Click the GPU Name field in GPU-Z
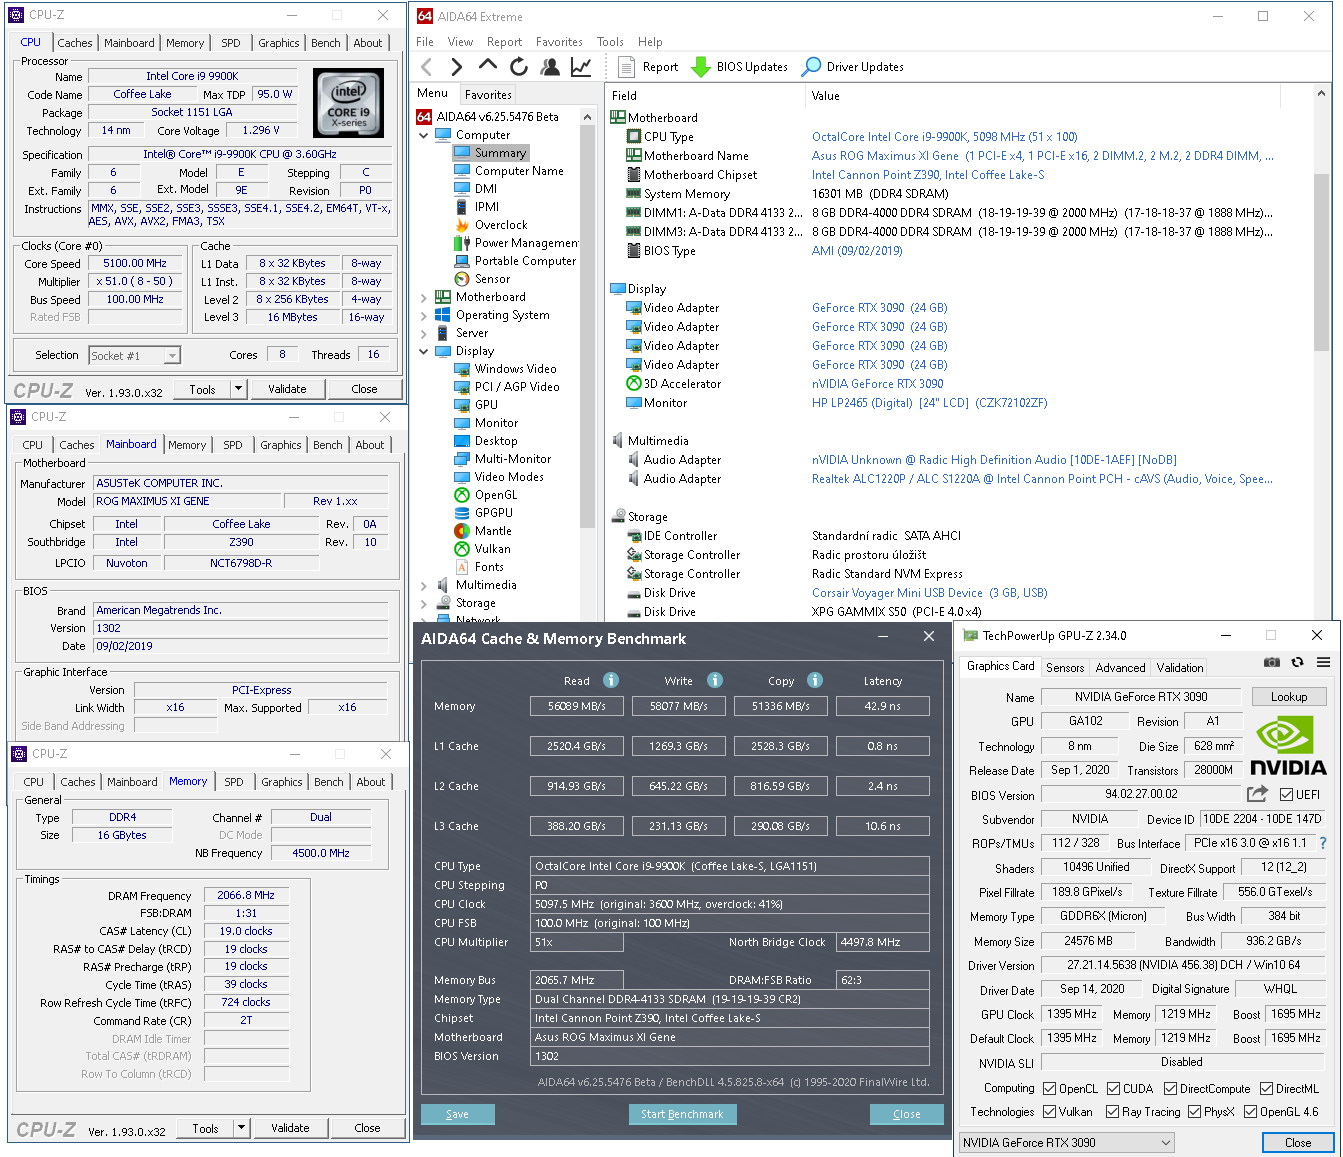Image resolution: width=1343 pixels, height=1157 pixels. coord(1141,697)
